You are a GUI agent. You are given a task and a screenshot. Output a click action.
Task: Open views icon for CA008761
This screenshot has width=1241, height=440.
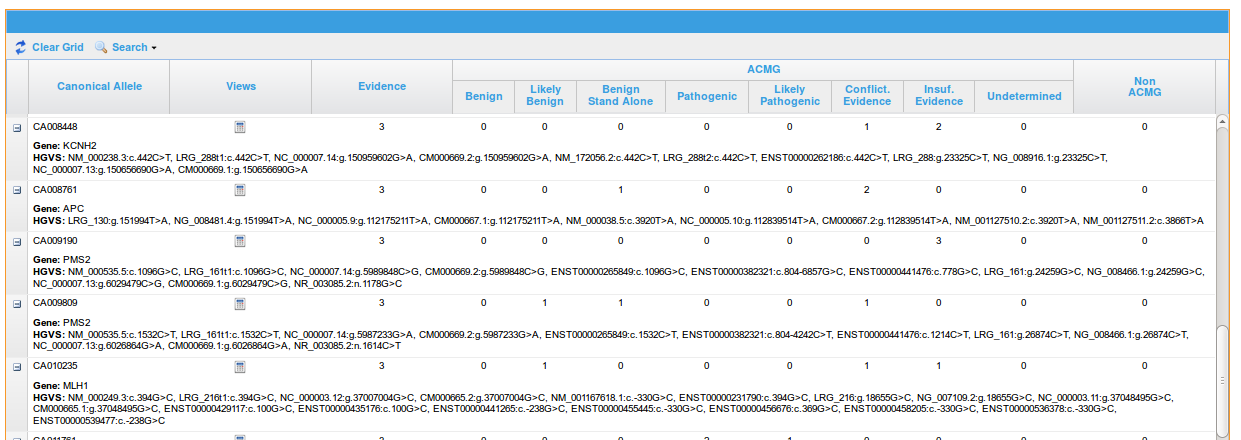240,190
